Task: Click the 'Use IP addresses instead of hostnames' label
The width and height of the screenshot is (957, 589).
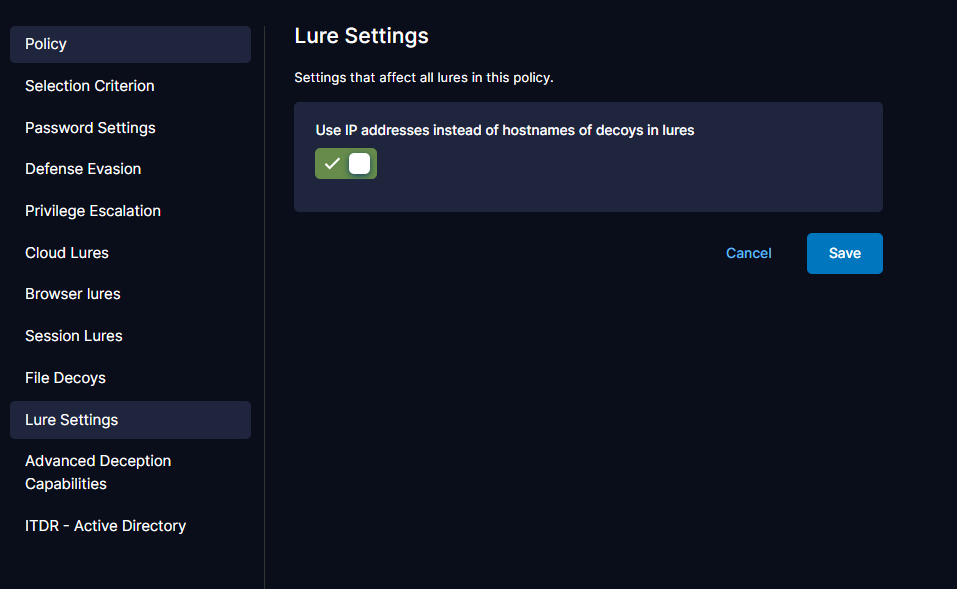Action: click(505, 130)
